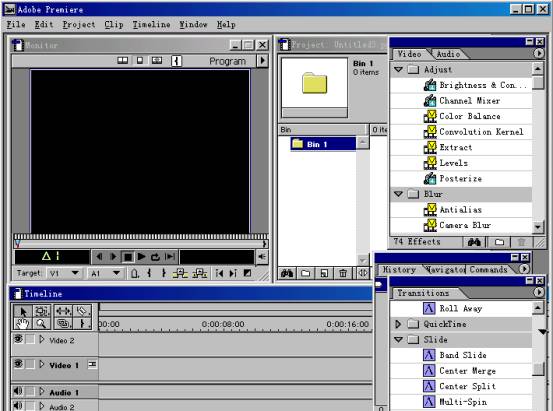The width and height of the screenshot is (553, 411).
Task: Expand the Video 1 track triangle
Action: click(42, 364)
